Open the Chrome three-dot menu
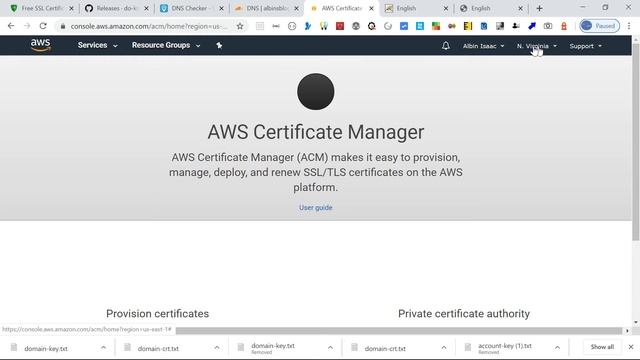This screenshot has width=640, height=360. (629, 26)
